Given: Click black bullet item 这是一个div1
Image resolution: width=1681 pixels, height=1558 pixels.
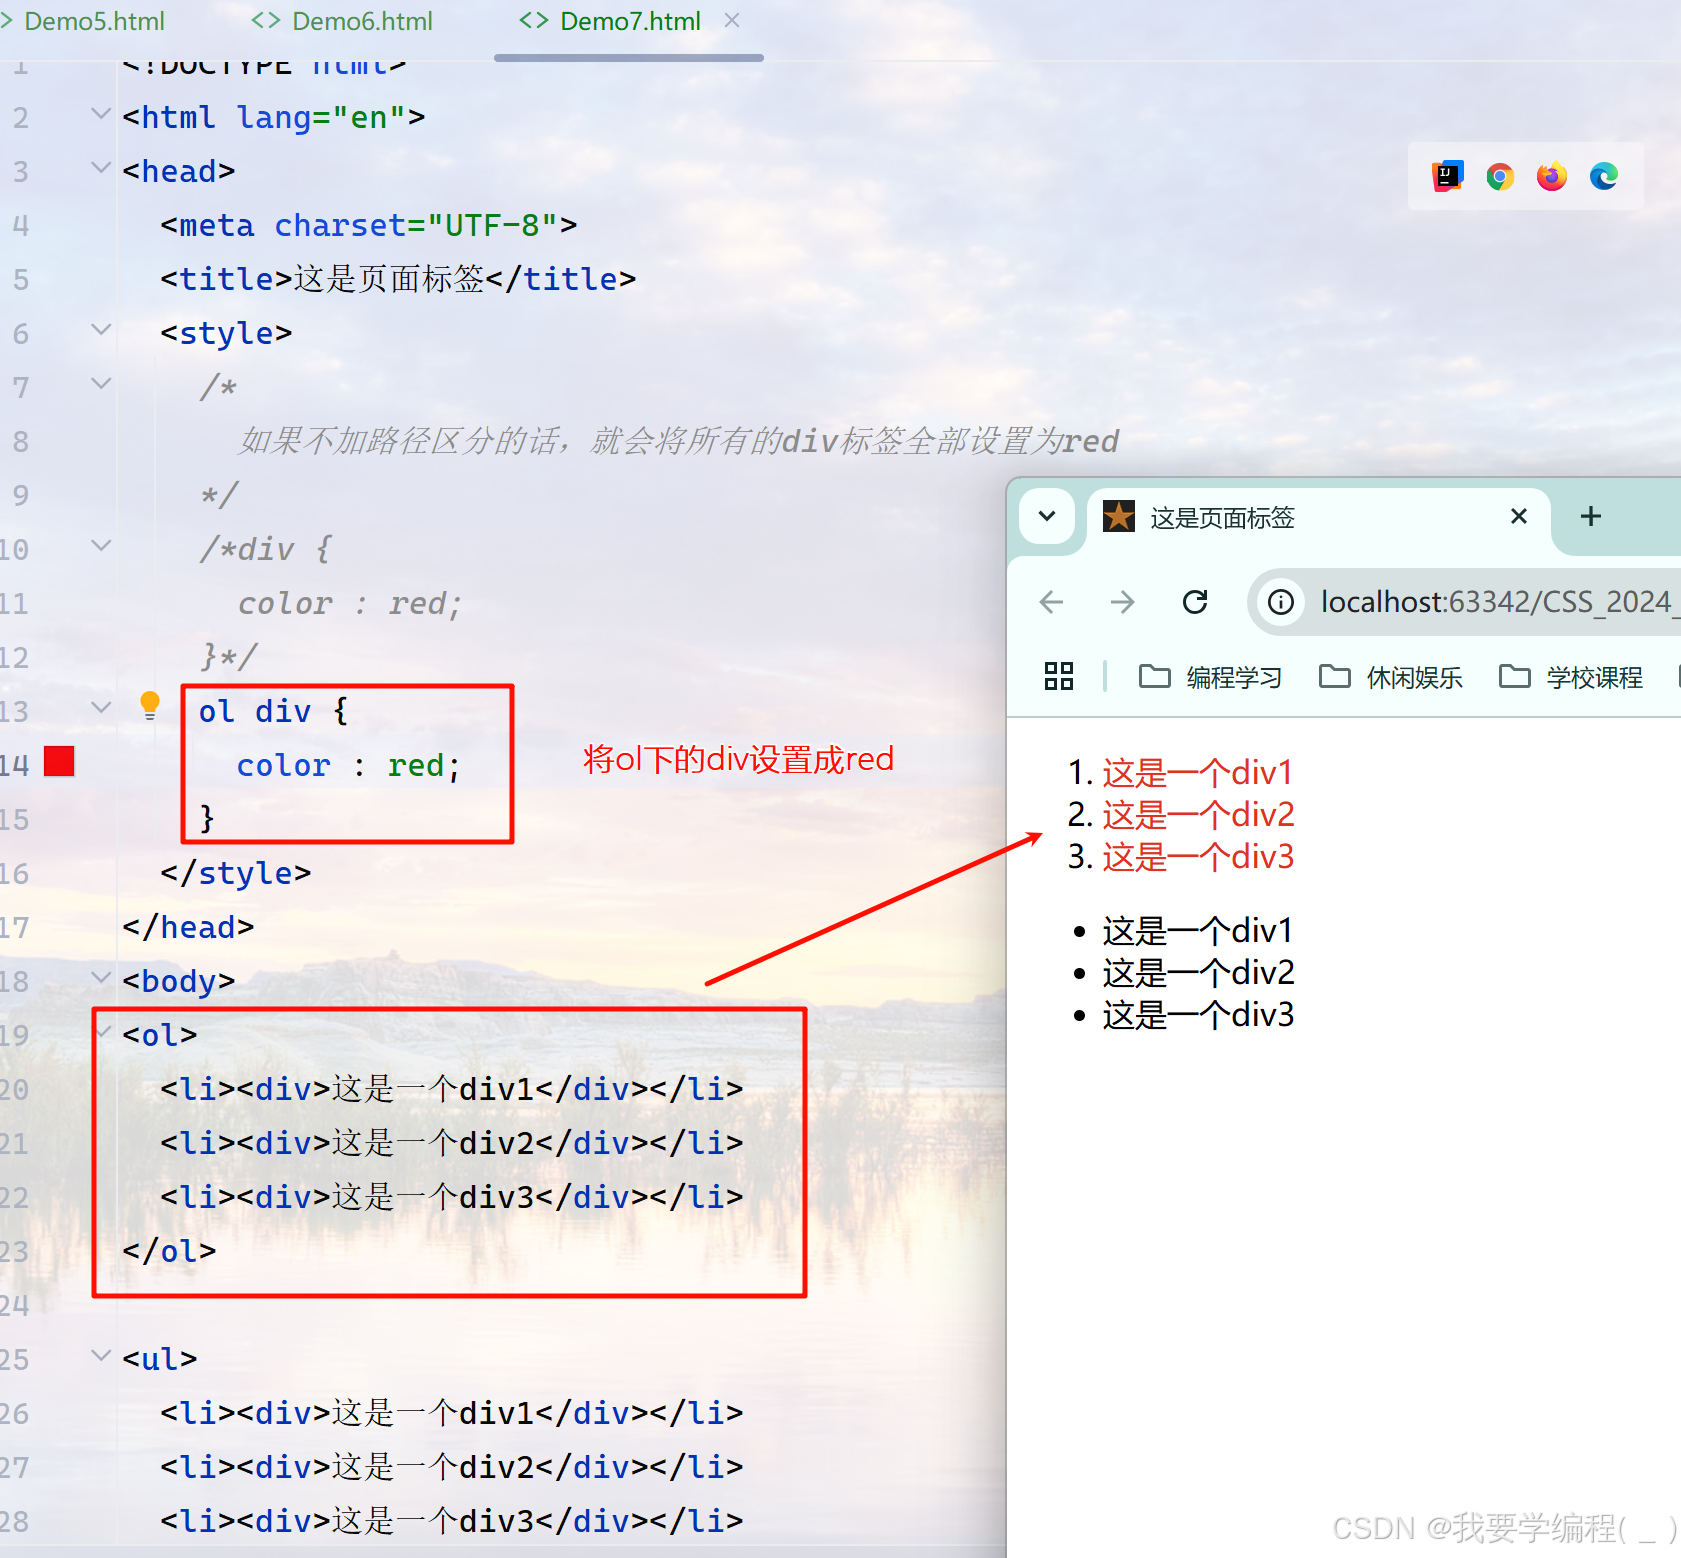Looking at the screenshot, I should click(x=1197, y=931).
